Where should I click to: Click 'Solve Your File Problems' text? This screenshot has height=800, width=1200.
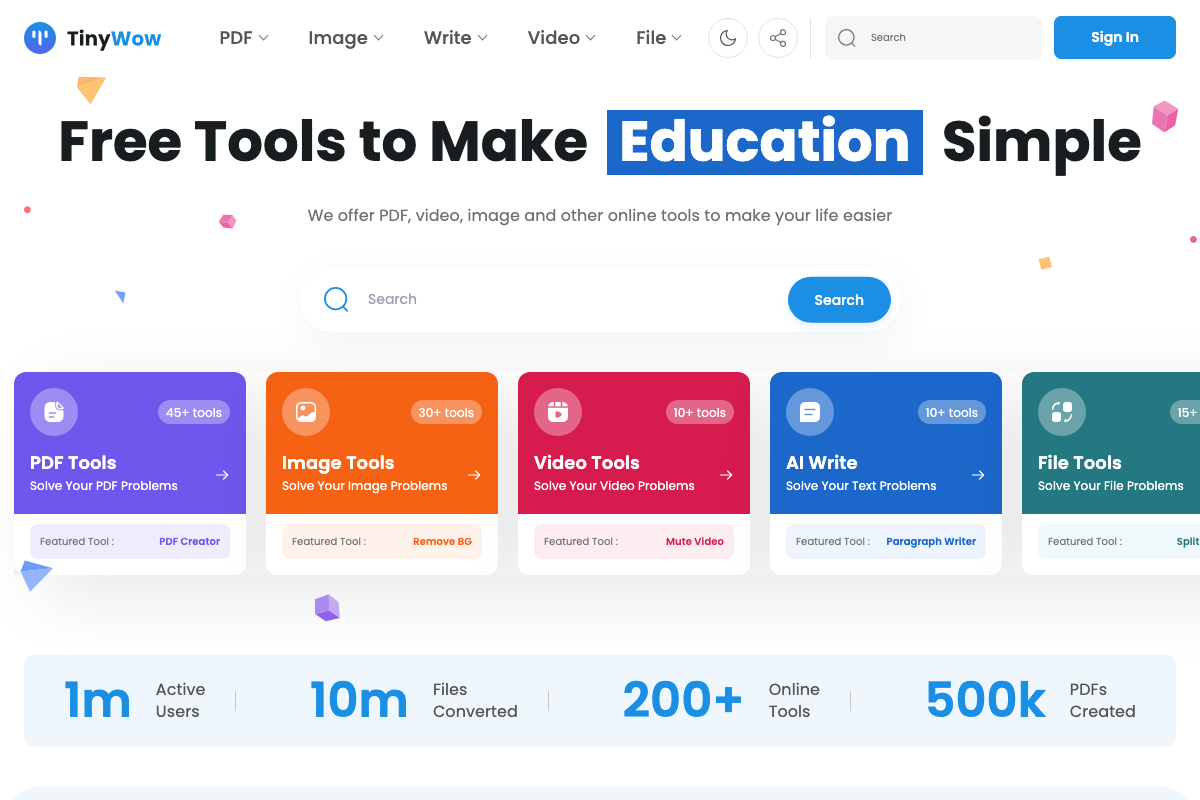point(1111,486)
